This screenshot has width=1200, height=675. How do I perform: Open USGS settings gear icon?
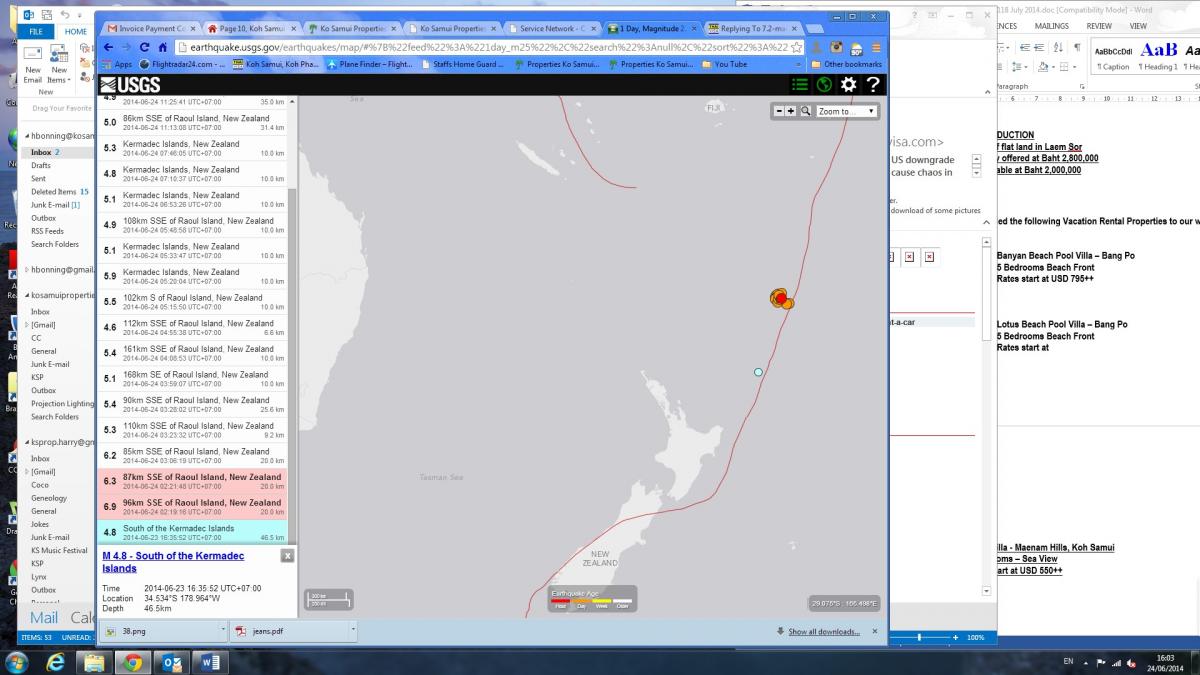coord(848,85)
